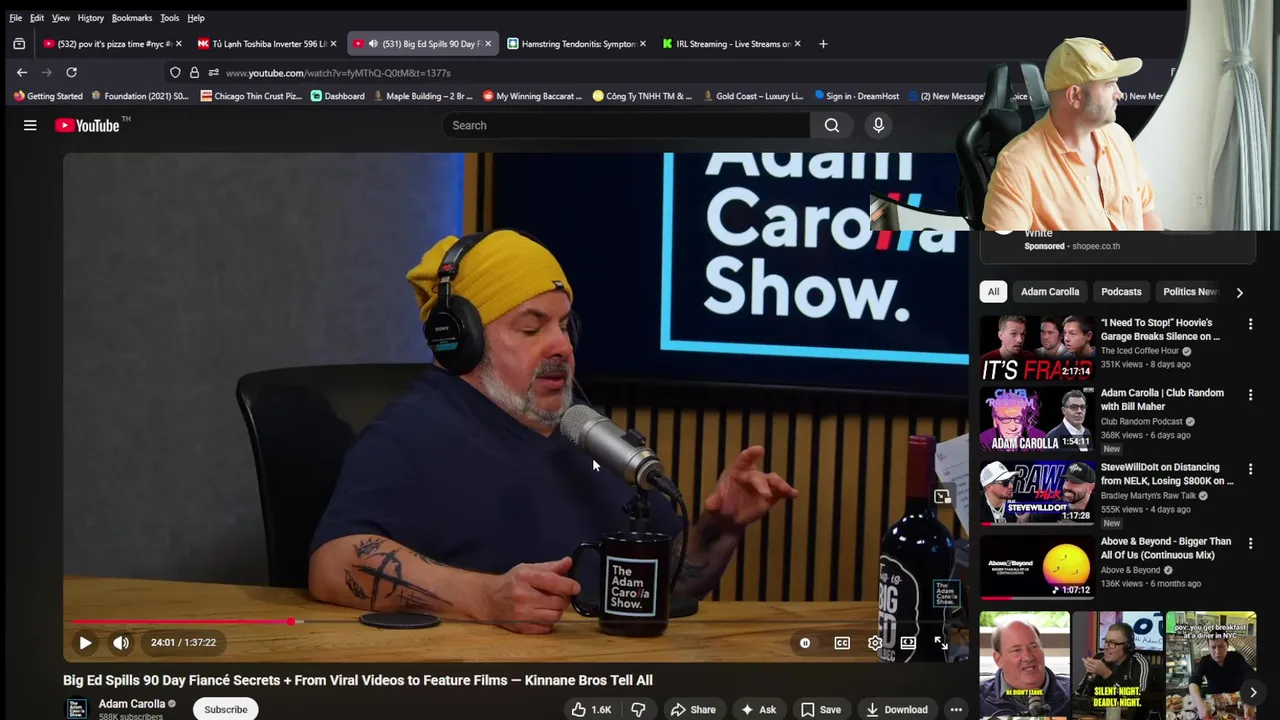This screenshot has height=720, width=1280.
Task: Click the 24:01 / 1:37:22 time display
Action: point(183,643)
